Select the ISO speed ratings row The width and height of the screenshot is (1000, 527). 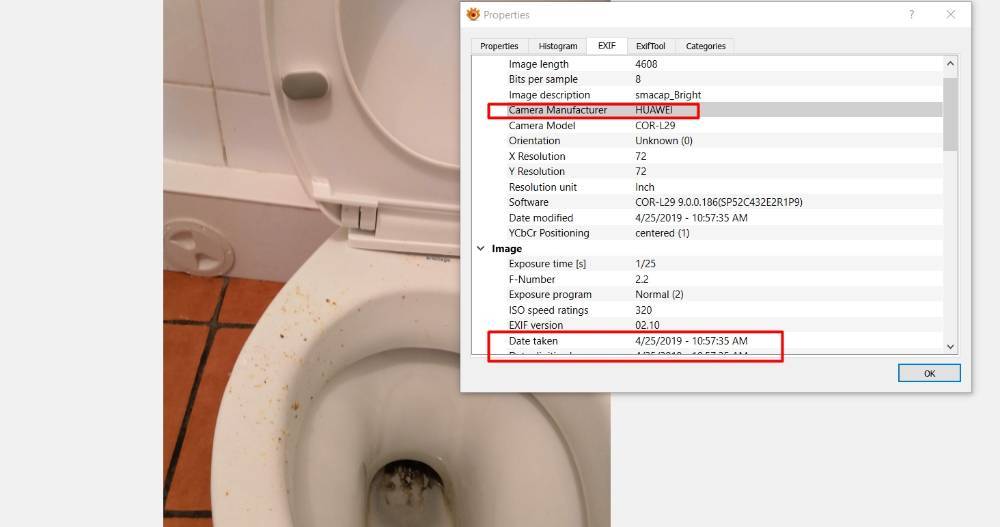[707, 310]
